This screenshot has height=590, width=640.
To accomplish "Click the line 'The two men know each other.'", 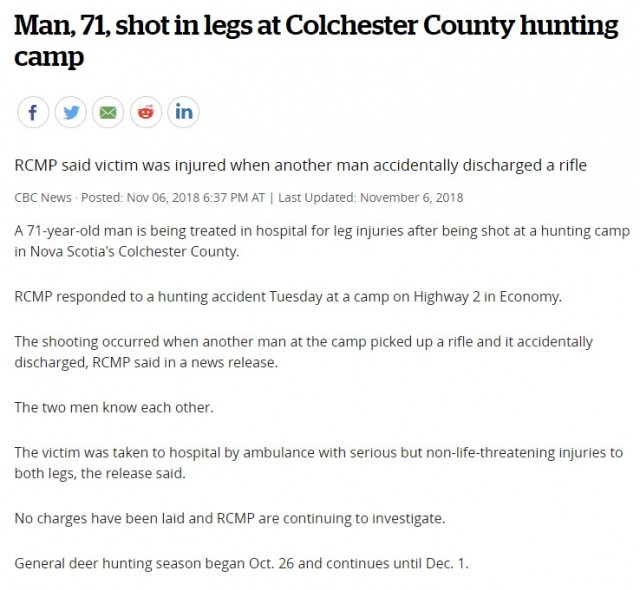I will coord(114,407).
